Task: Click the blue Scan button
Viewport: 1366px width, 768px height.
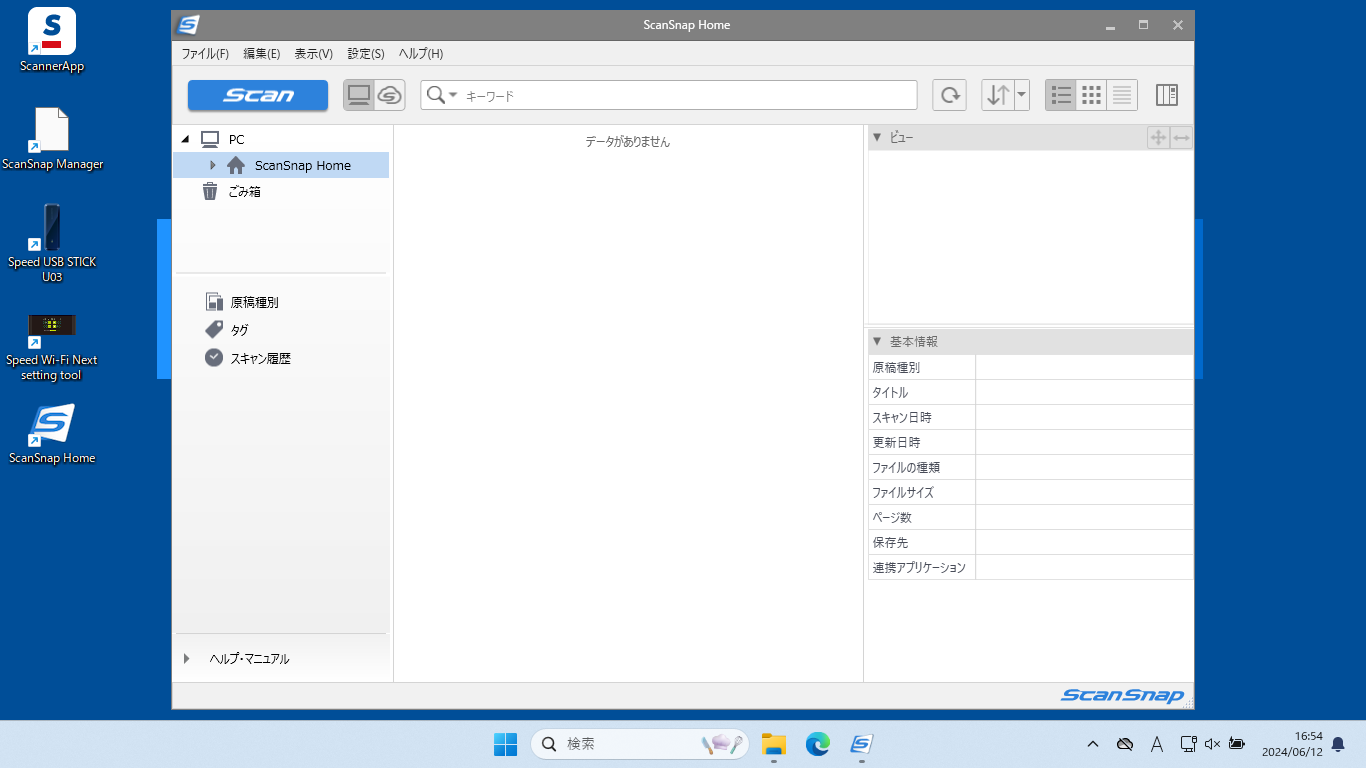Action: click(x=258, y=95)
